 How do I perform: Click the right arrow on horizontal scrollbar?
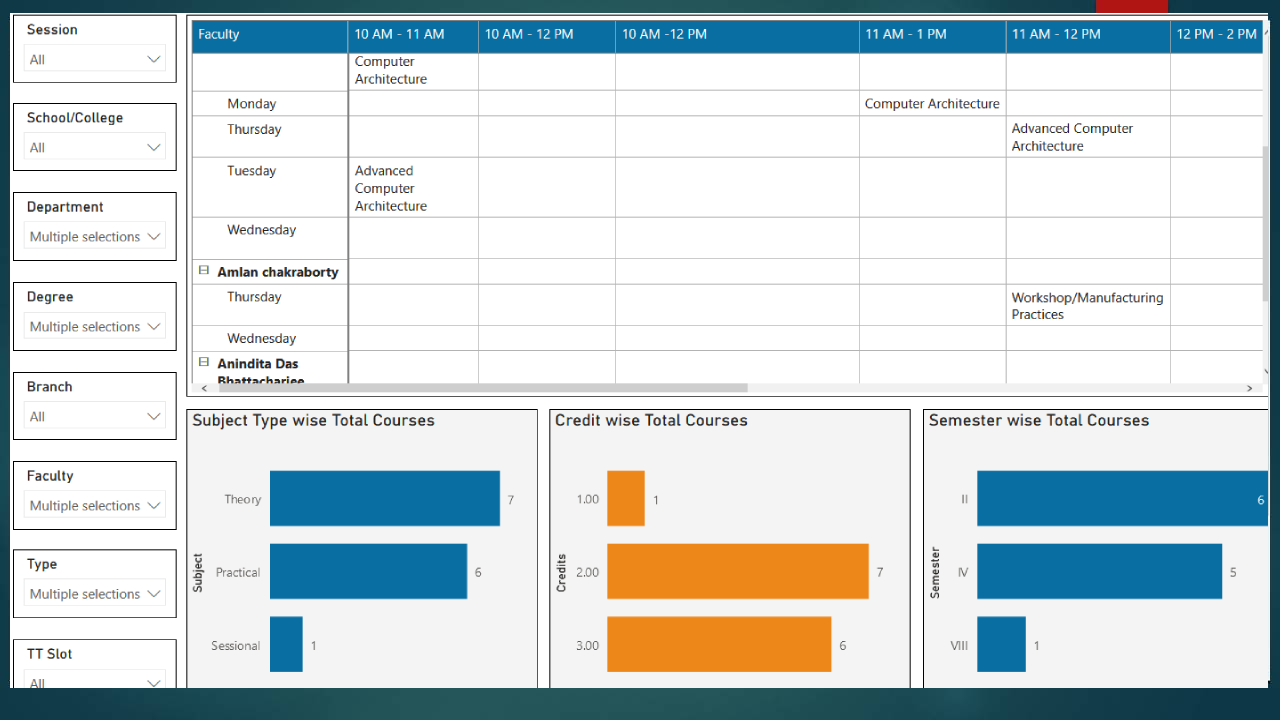(1249, 388)
